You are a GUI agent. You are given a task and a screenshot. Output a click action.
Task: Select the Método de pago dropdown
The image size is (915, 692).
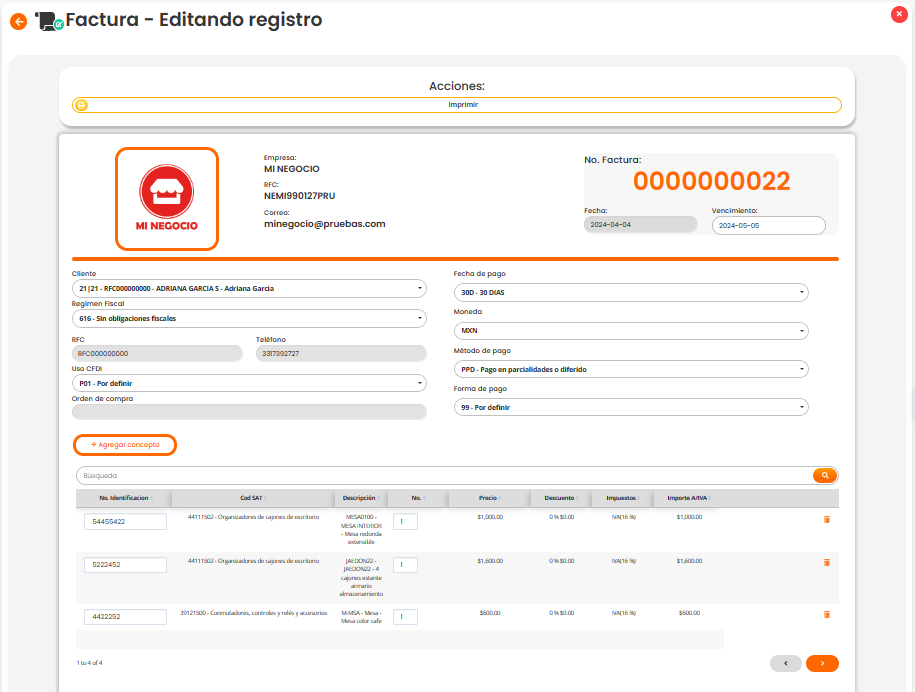pyautogui.click(x=631, y=369)
